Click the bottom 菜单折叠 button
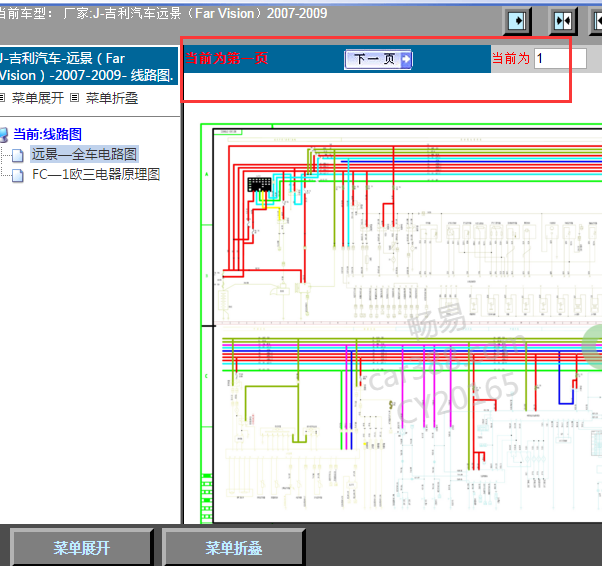 pyautogui.click(x=233, y=547)
